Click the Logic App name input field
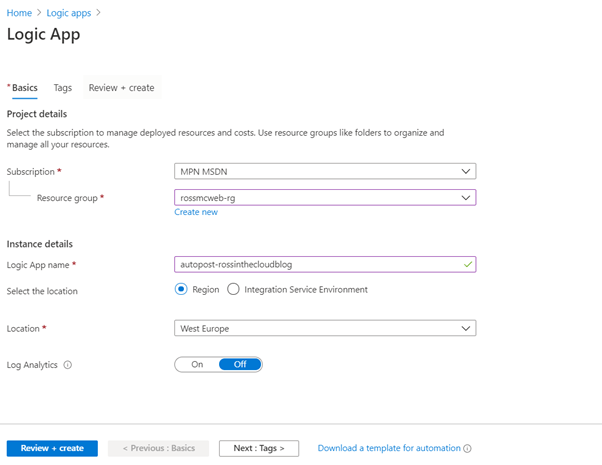Viewport: 602px width, 465px height. click(x=325, y=265)
